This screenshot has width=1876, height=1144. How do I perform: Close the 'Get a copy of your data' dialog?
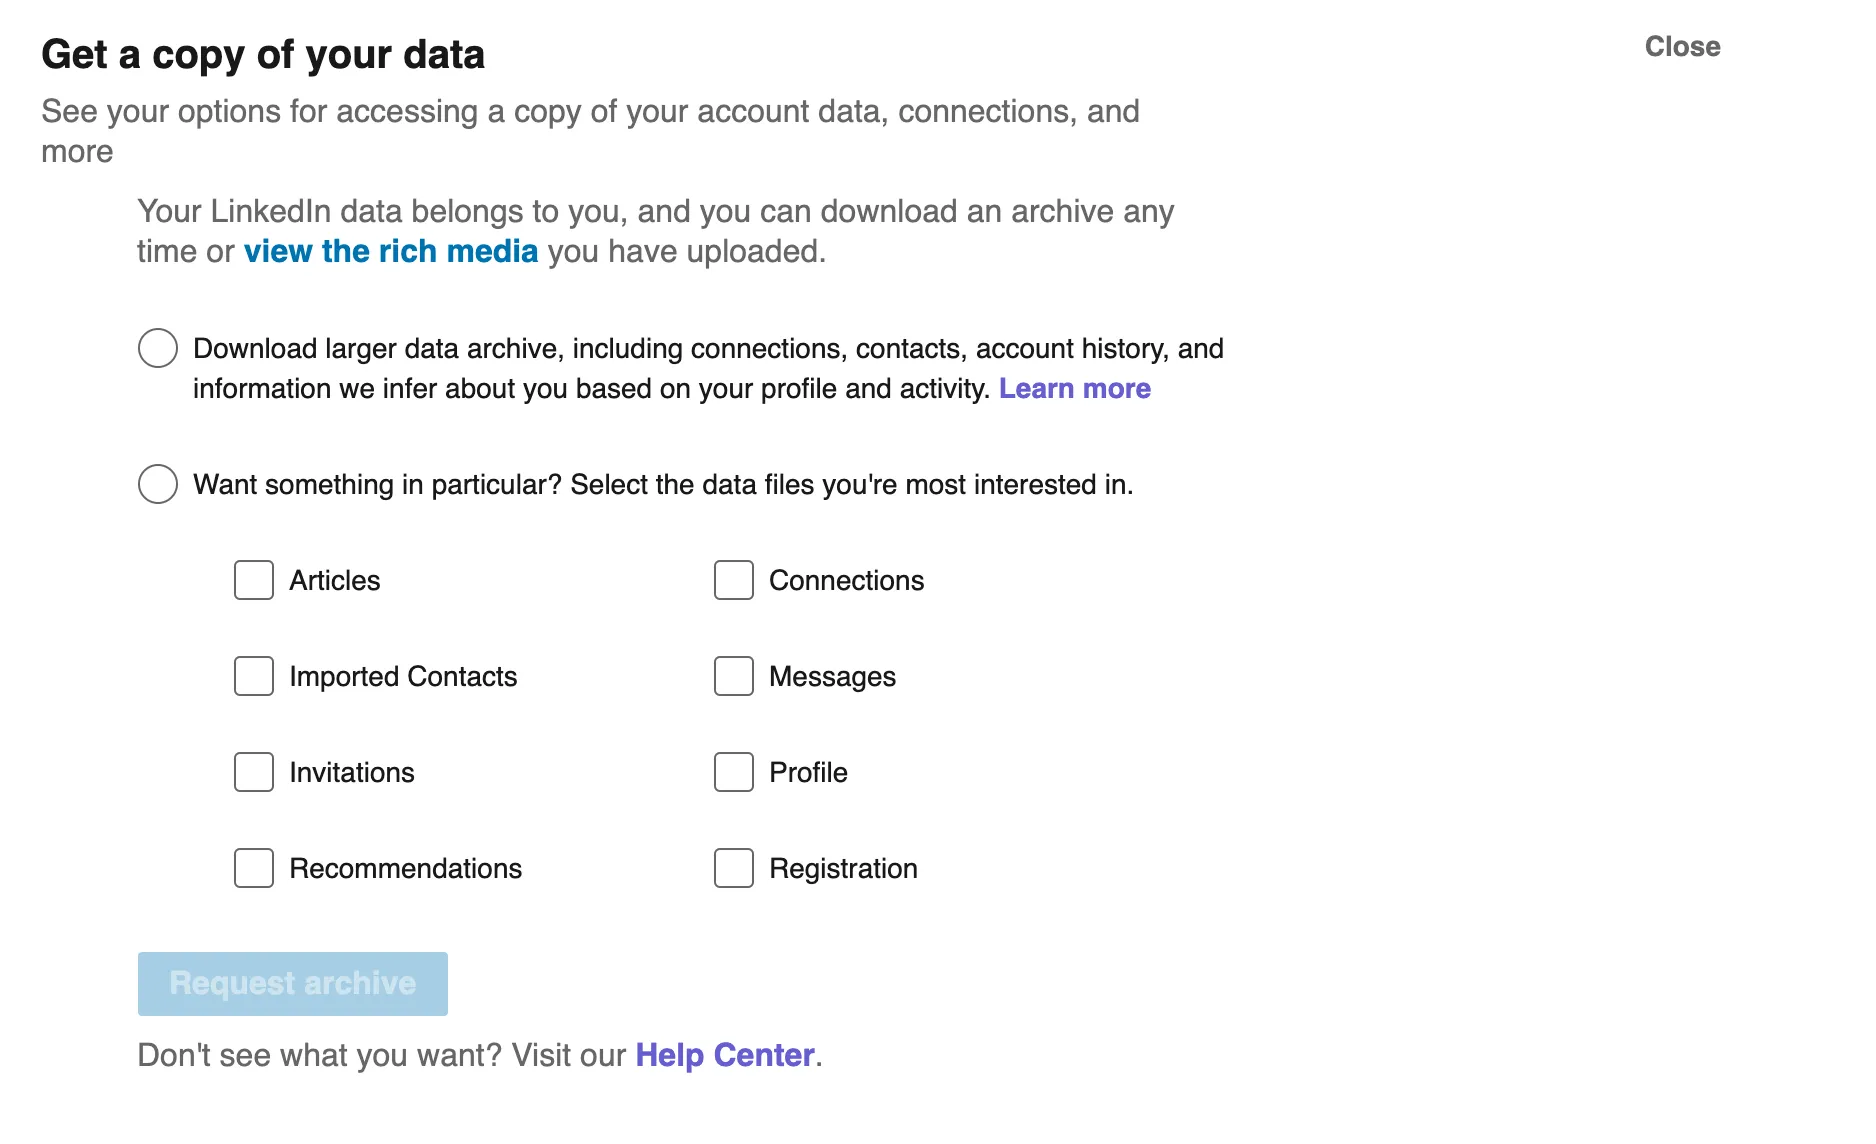[x=1683, y=46]
